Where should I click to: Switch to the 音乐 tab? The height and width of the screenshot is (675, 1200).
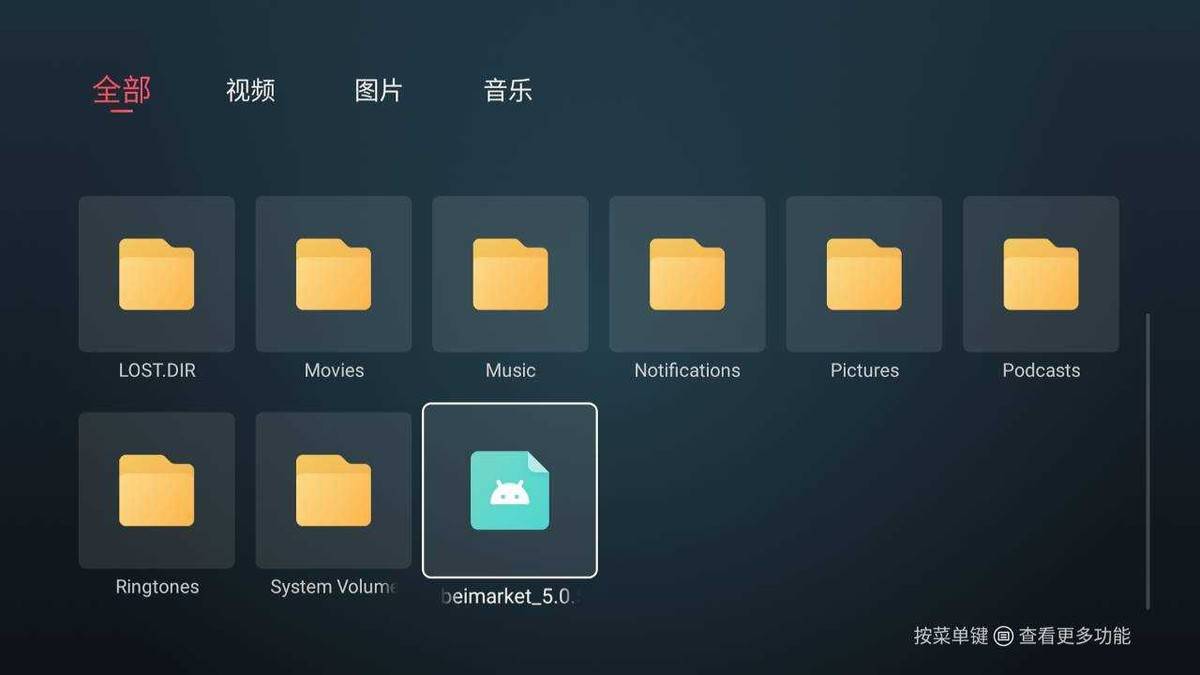[x=508, y=91]
